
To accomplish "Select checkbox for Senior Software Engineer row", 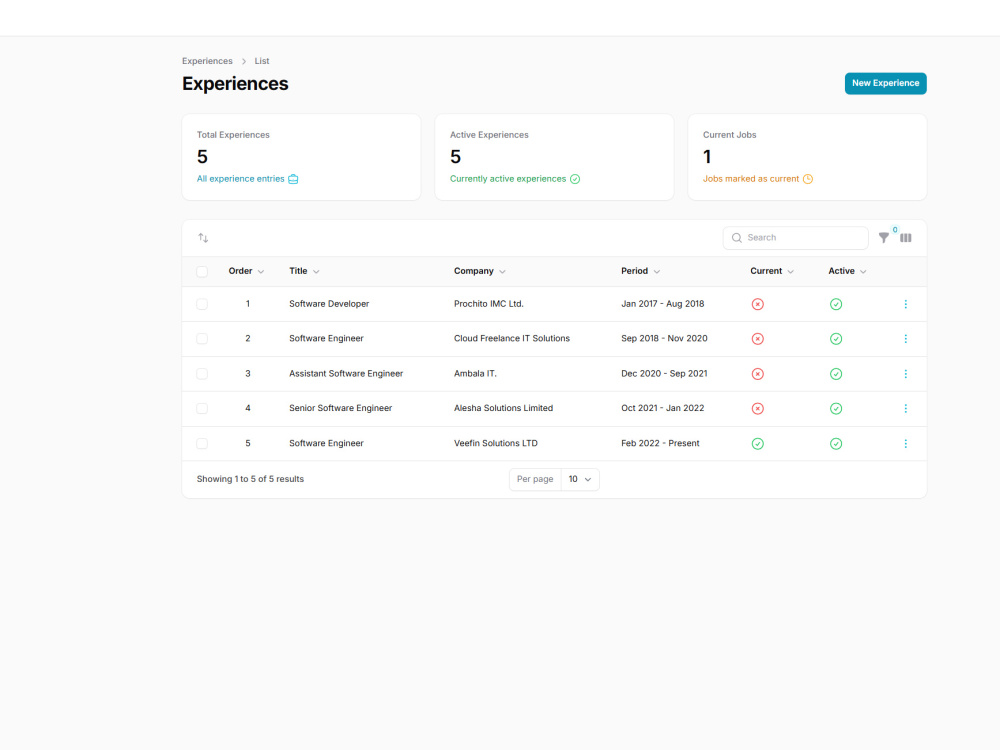I will tap(202, 408).
